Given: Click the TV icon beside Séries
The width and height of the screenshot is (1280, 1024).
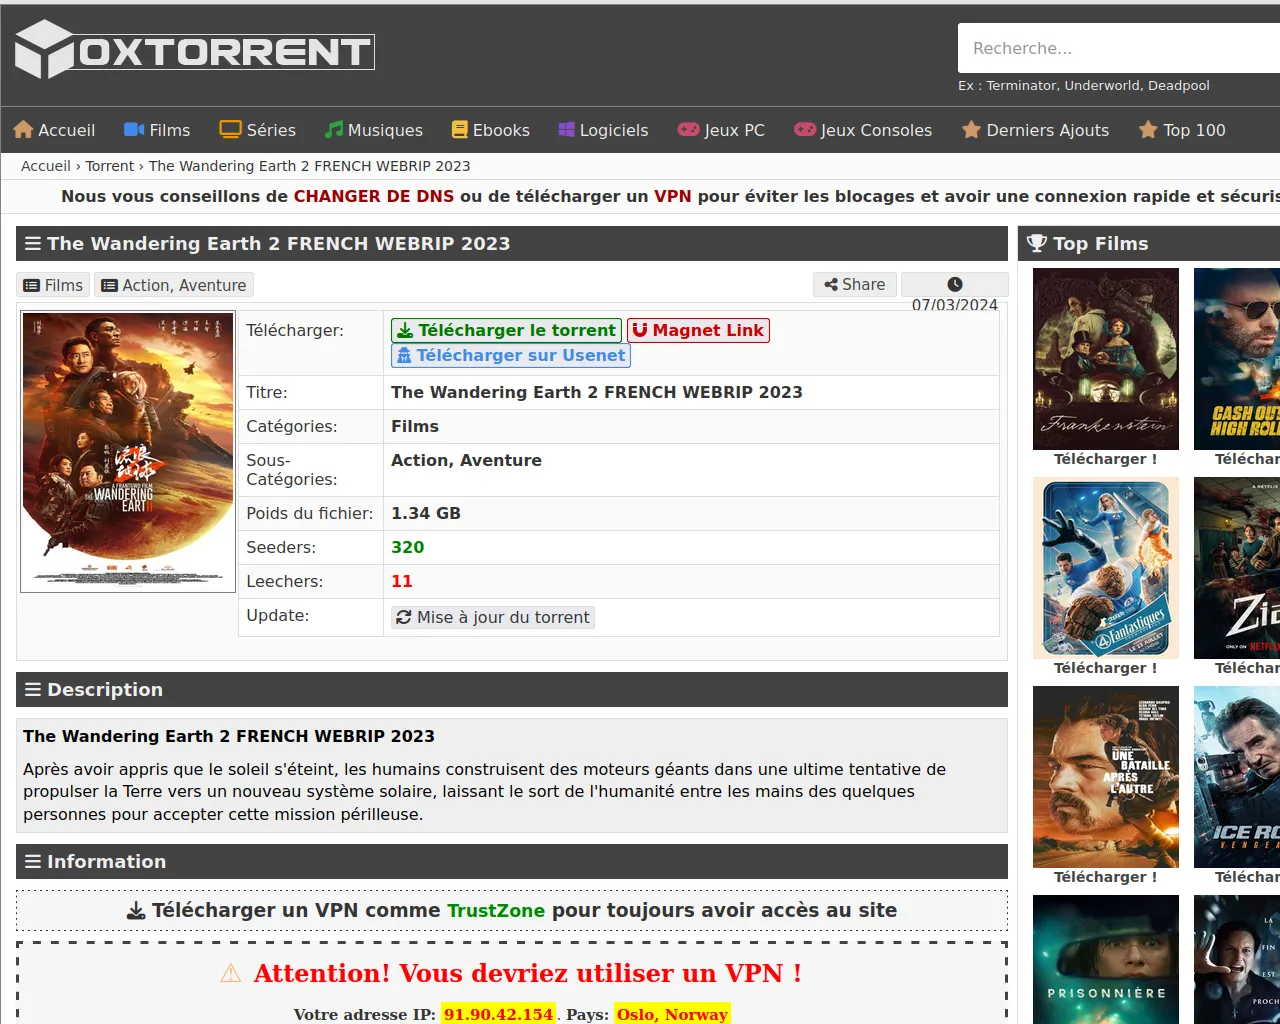Looking at the screenshot, I should [231, 130].
